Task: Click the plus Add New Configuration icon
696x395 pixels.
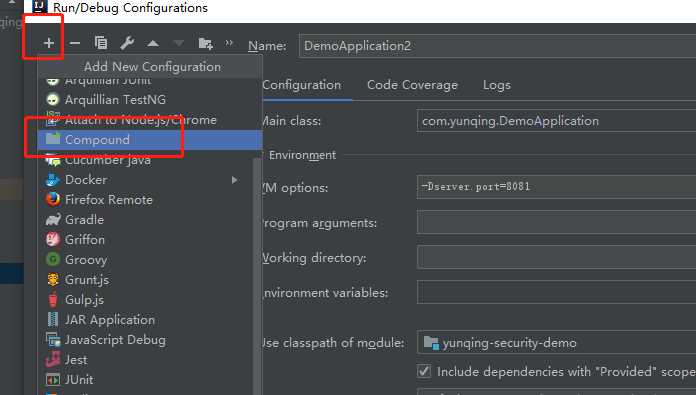Action: tap(49, 43)
